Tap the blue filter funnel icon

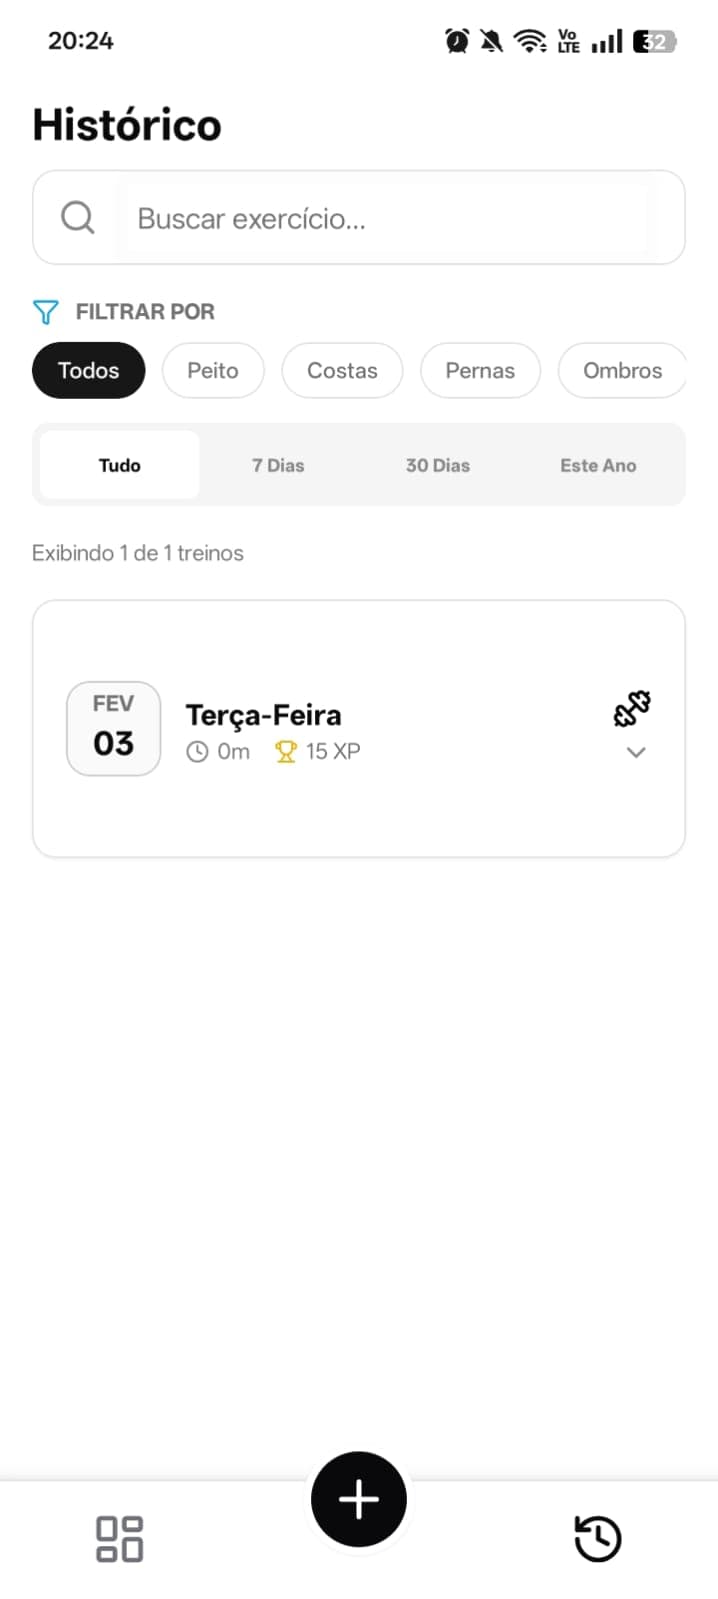pyautogui.click(x=46, y=312)
